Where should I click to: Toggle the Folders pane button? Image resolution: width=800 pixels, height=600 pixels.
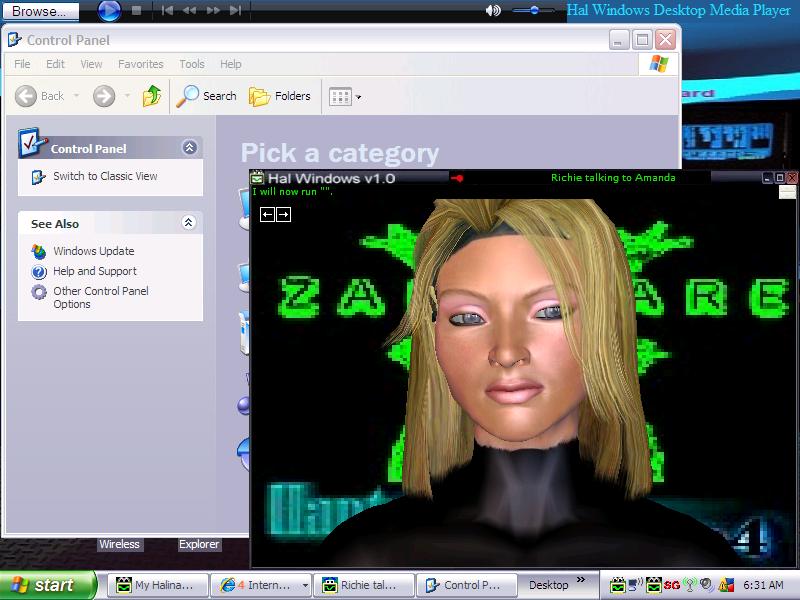pos(280,96)
